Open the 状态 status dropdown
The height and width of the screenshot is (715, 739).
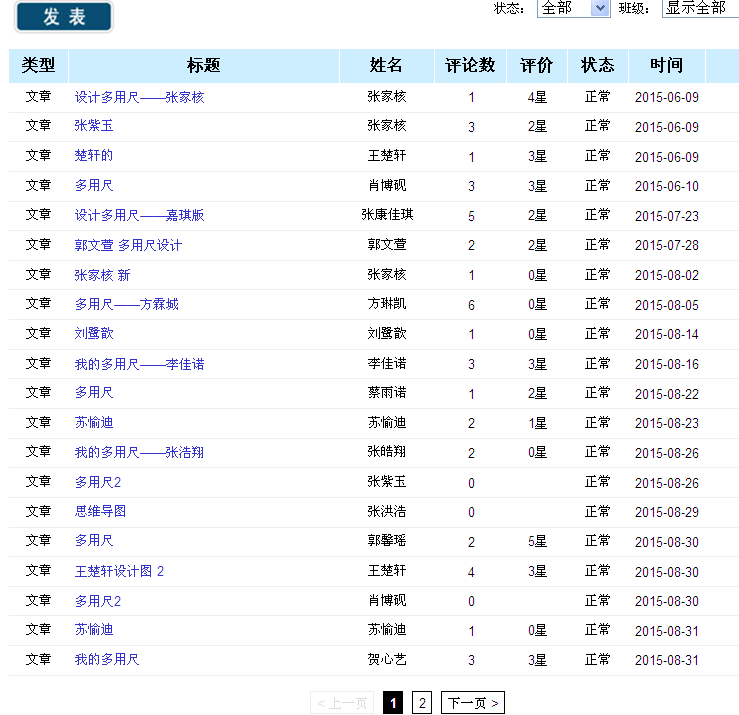click(573, 8)
